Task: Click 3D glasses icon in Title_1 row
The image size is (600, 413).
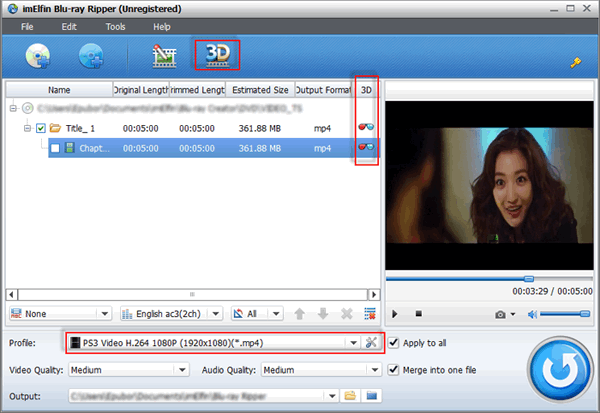Action: 366,127
